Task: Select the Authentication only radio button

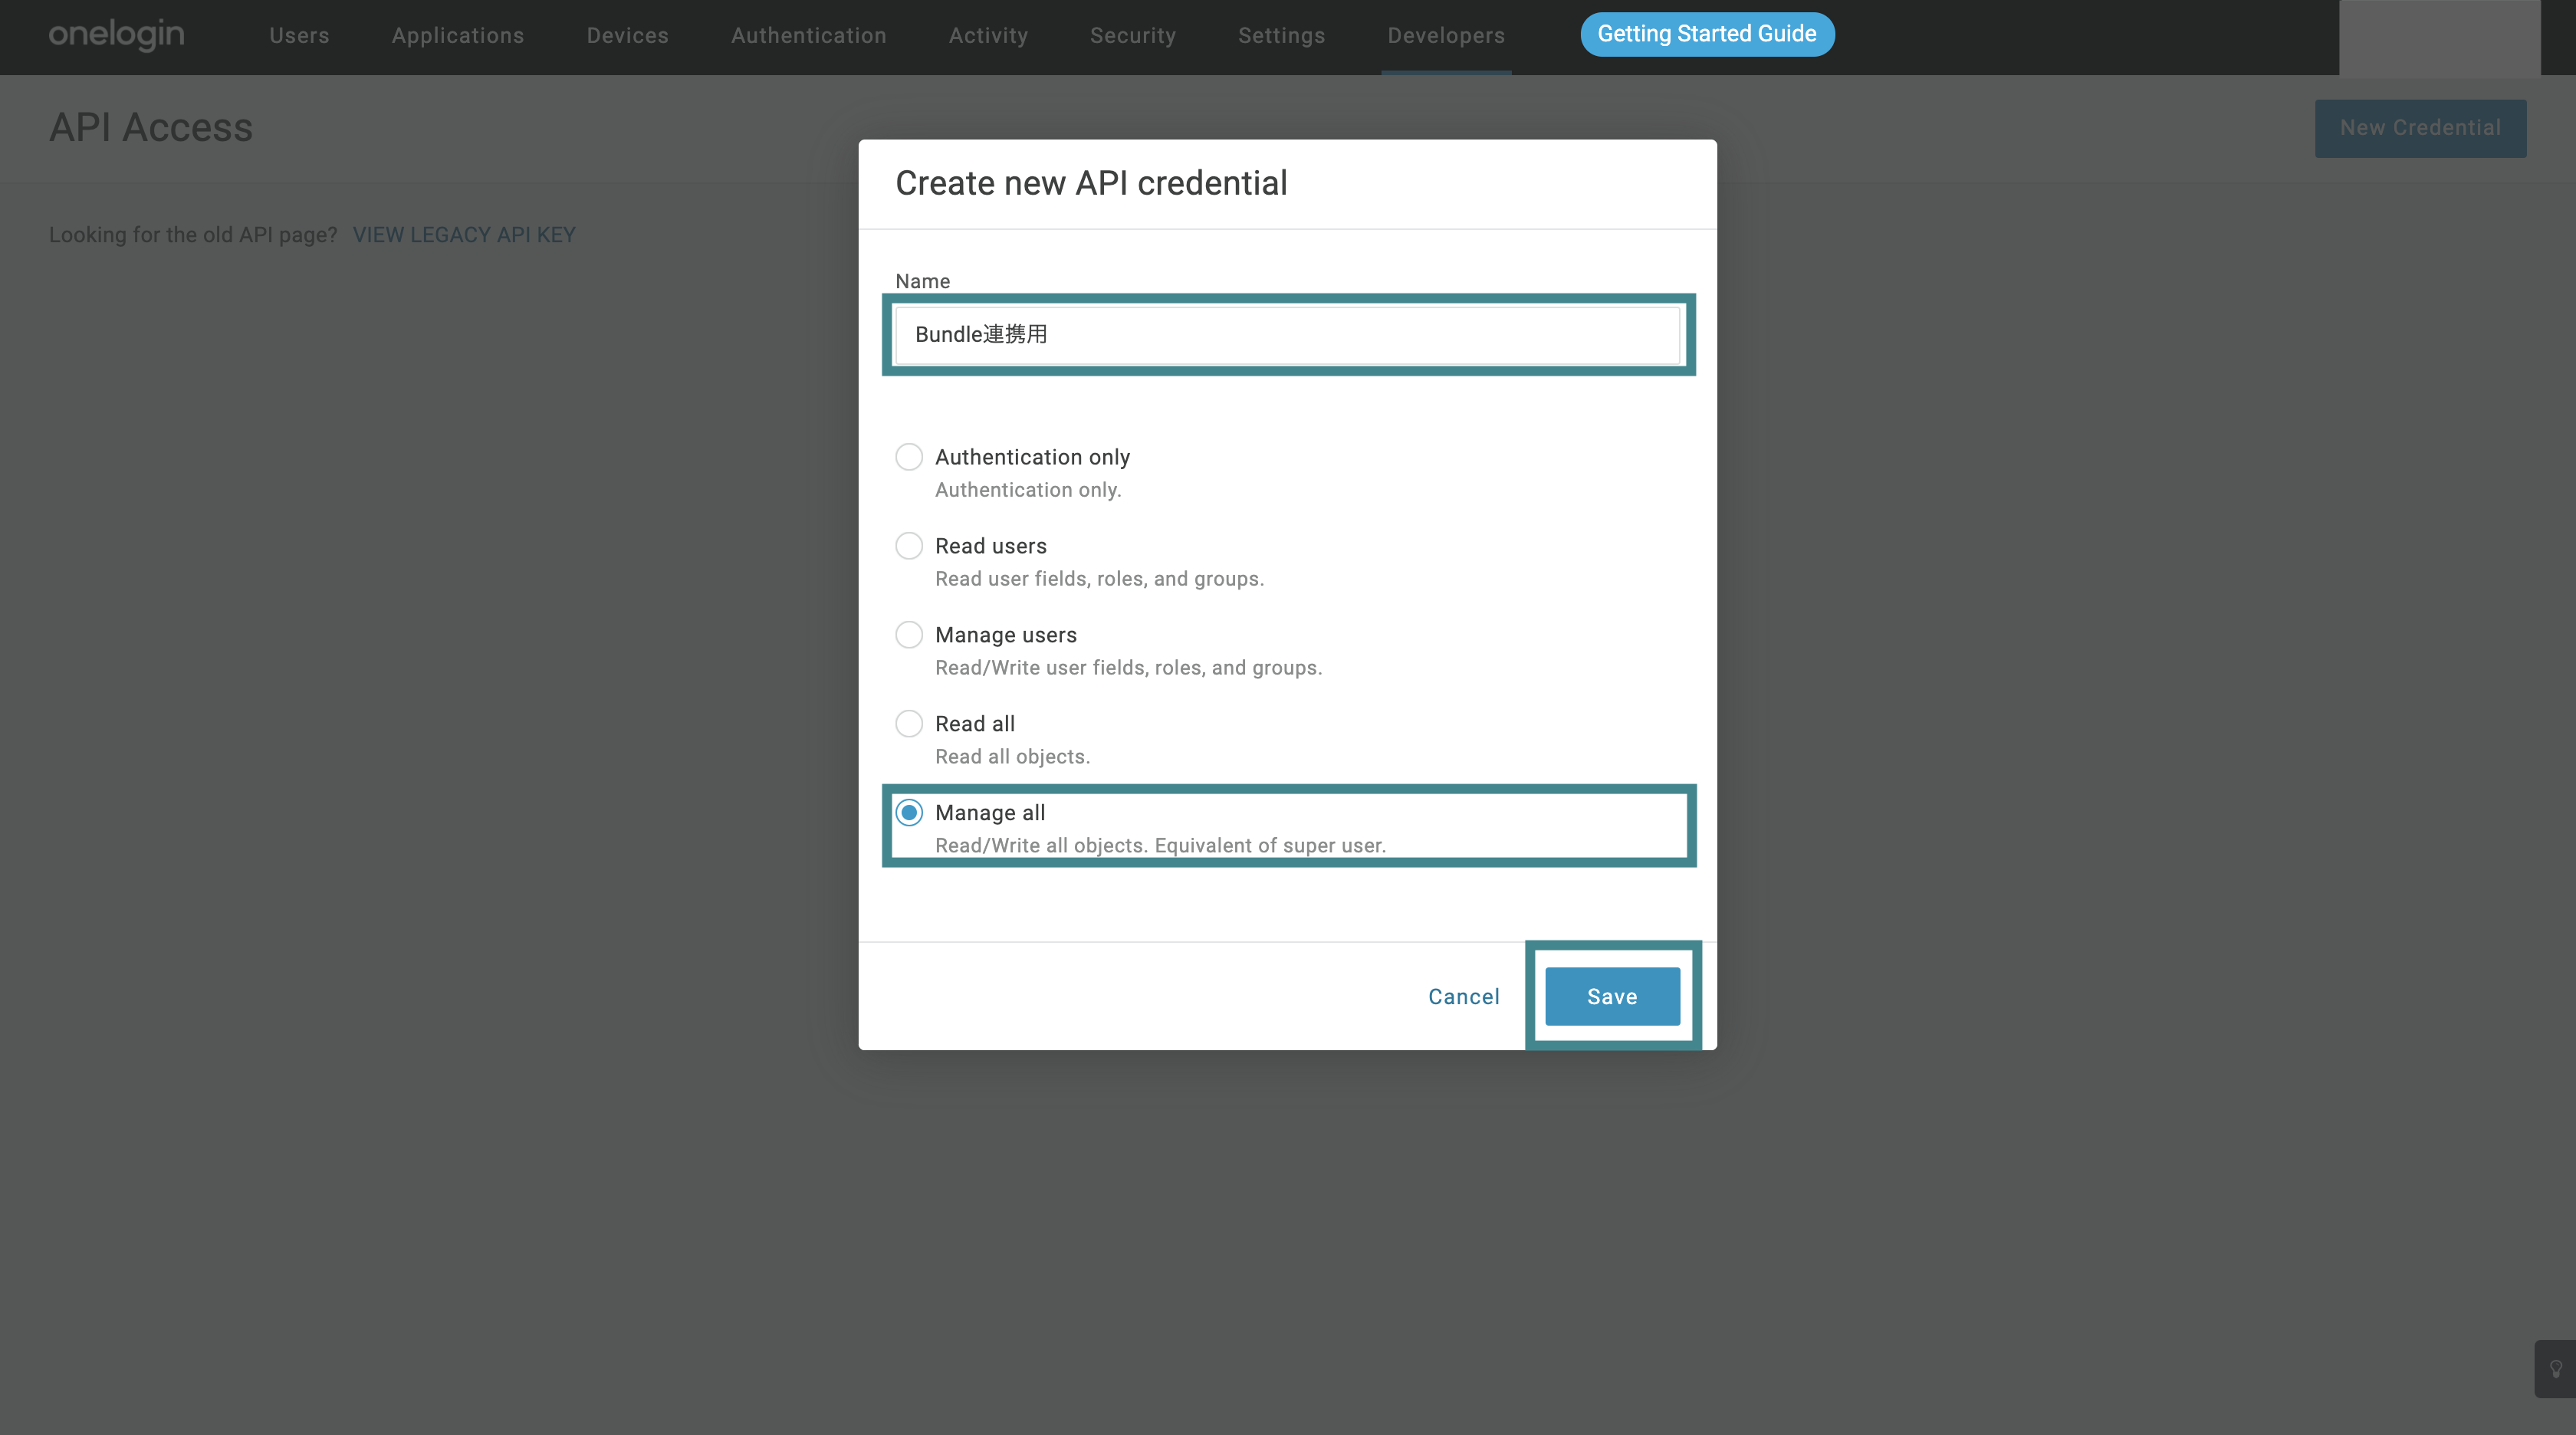Action: click(909, 457)
